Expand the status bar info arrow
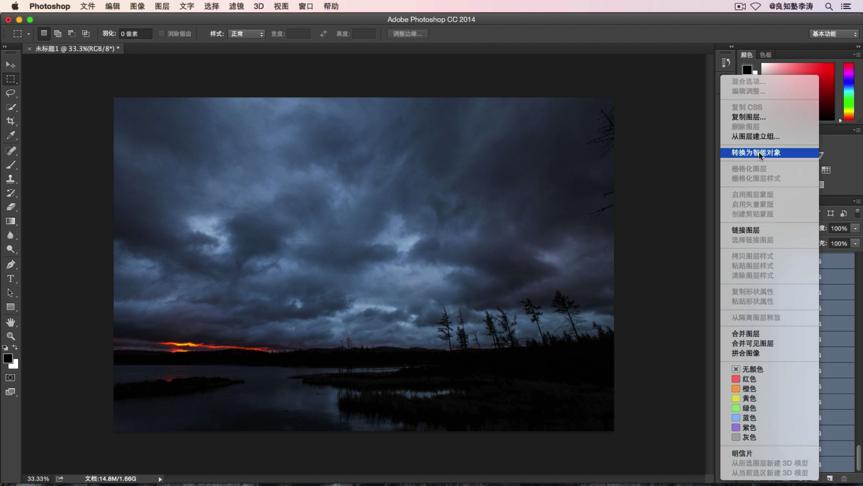Screen dimensions: 863x486 (160, 479)
